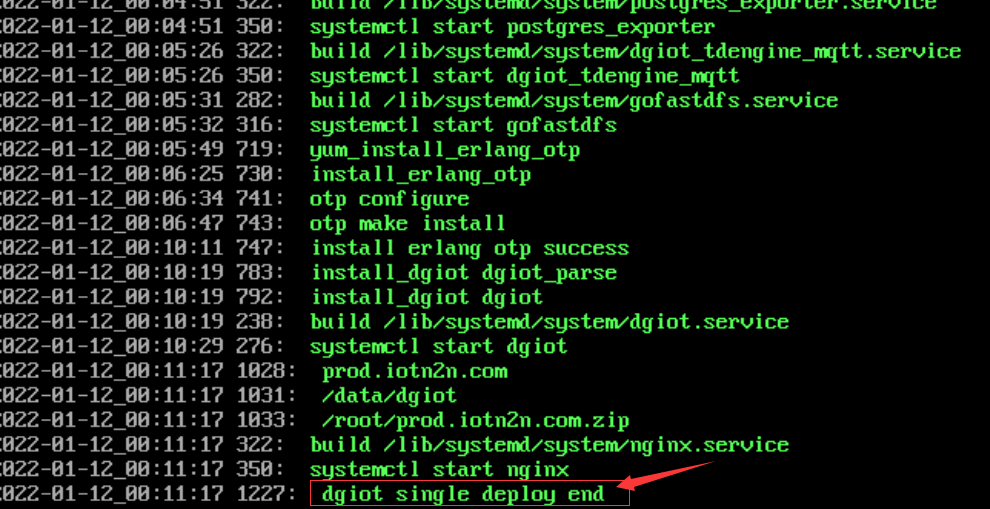Select the 'otp configure' log line
This screenshot has height=509, width=990.
tap(390, 199)
